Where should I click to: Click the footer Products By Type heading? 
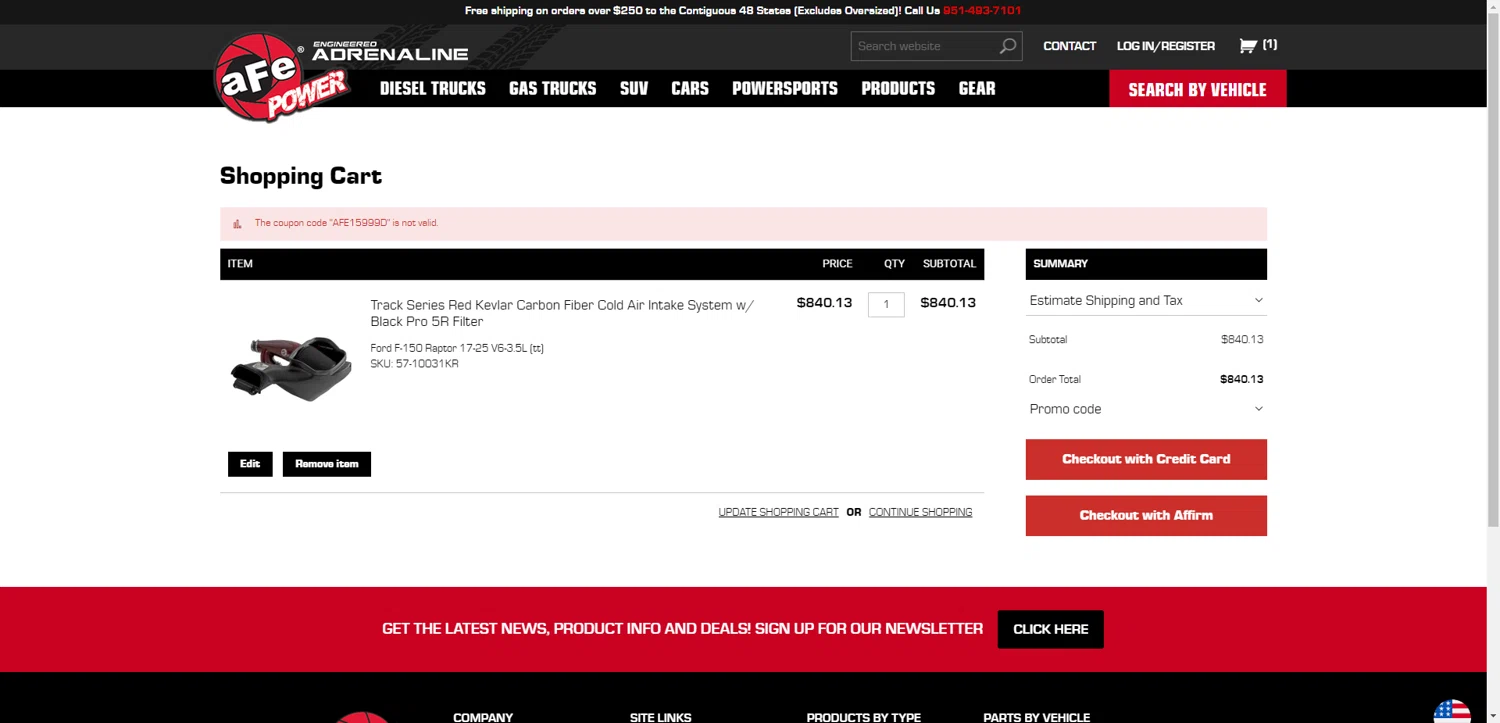coord(863,717)
